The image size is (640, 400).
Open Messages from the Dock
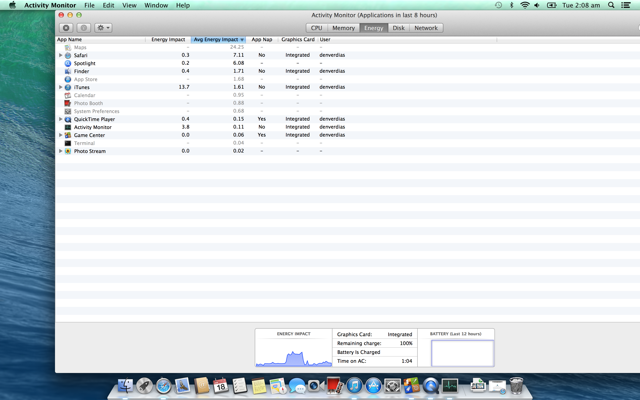pos(297,386)
